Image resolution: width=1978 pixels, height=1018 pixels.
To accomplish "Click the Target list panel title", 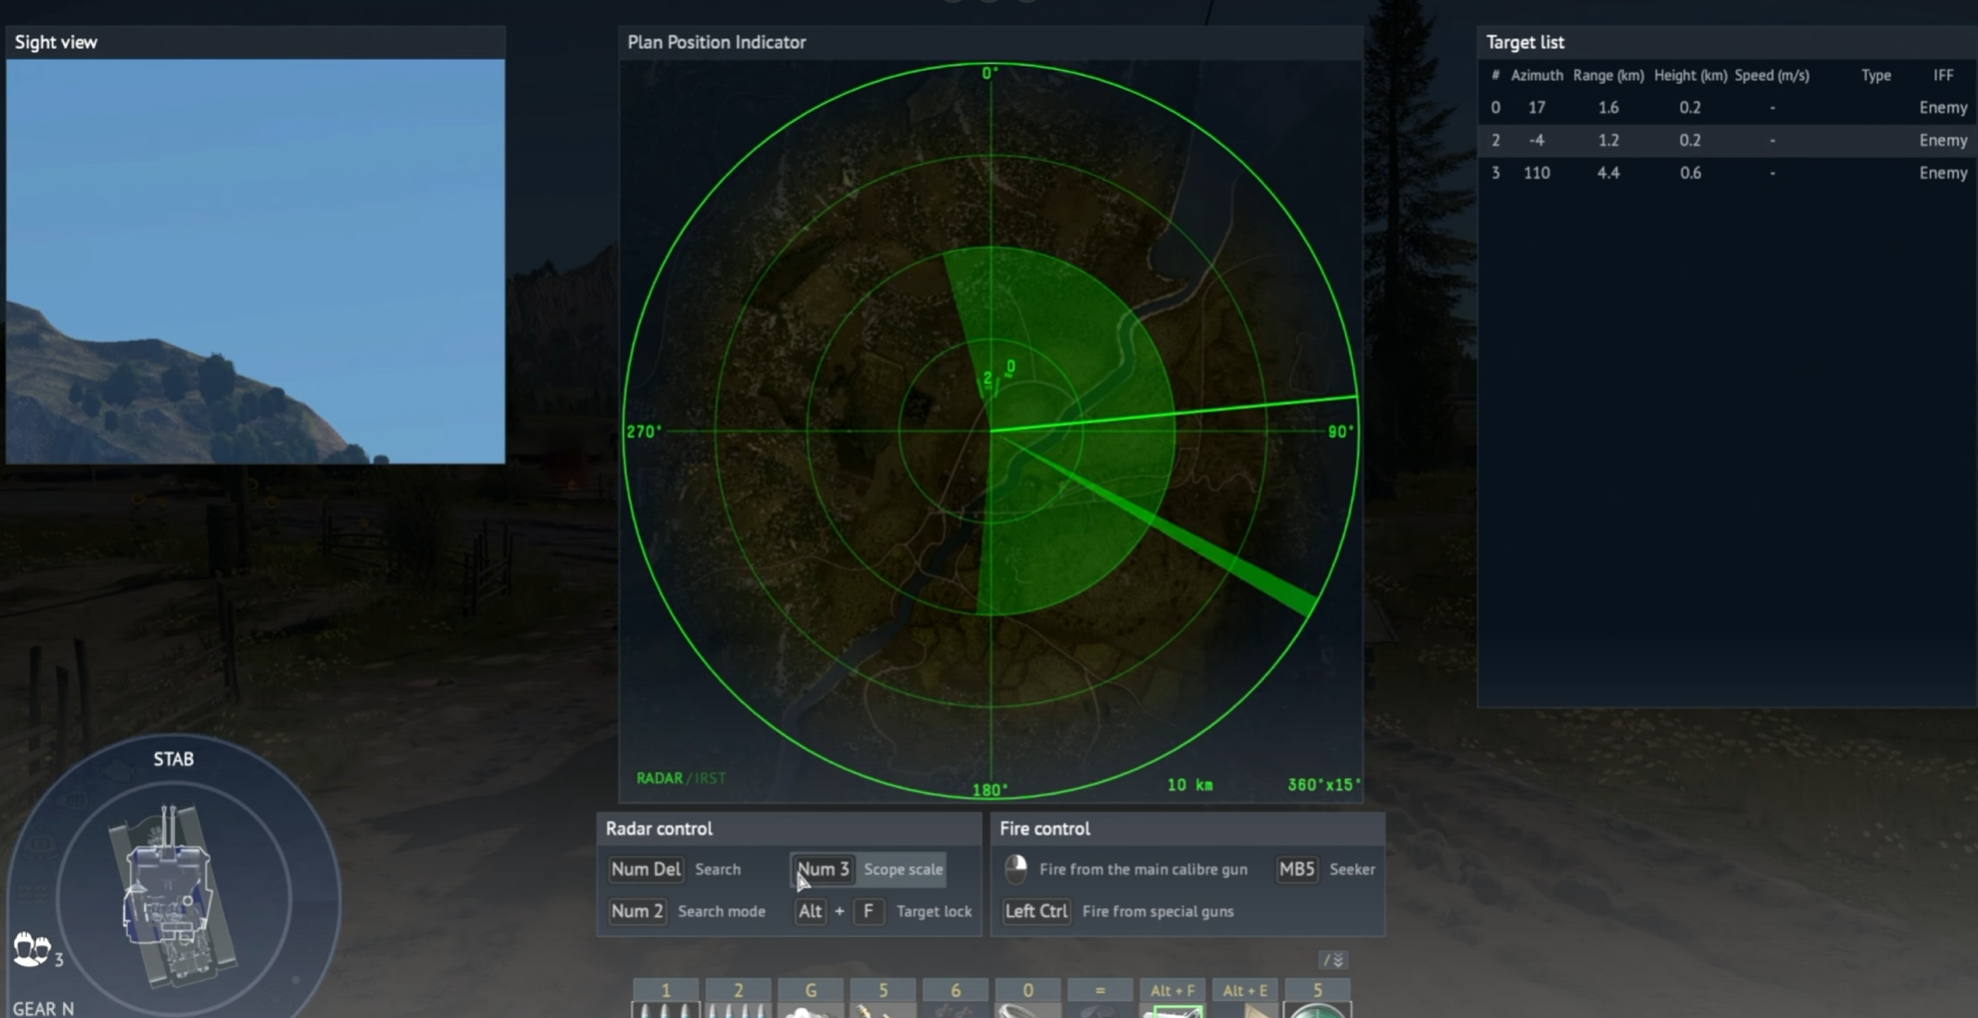I will pos(1525,42).
